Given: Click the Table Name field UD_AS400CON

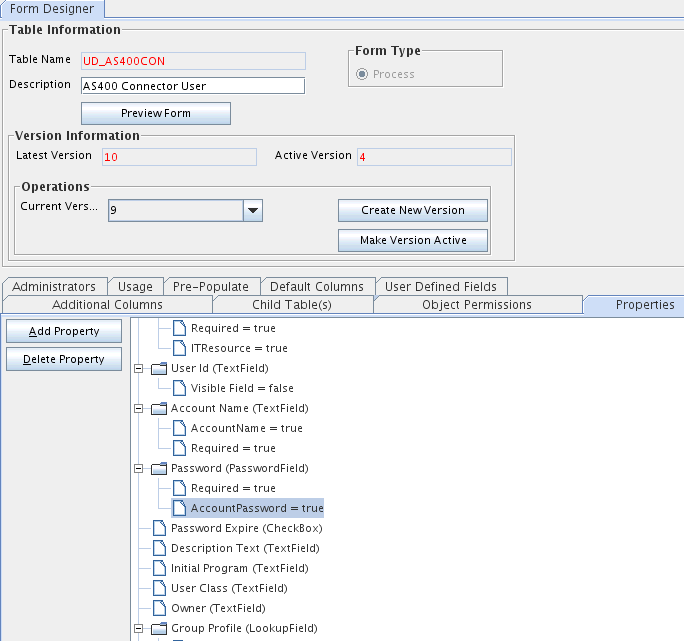Looking at the screenshot, I should click(193, 61).
